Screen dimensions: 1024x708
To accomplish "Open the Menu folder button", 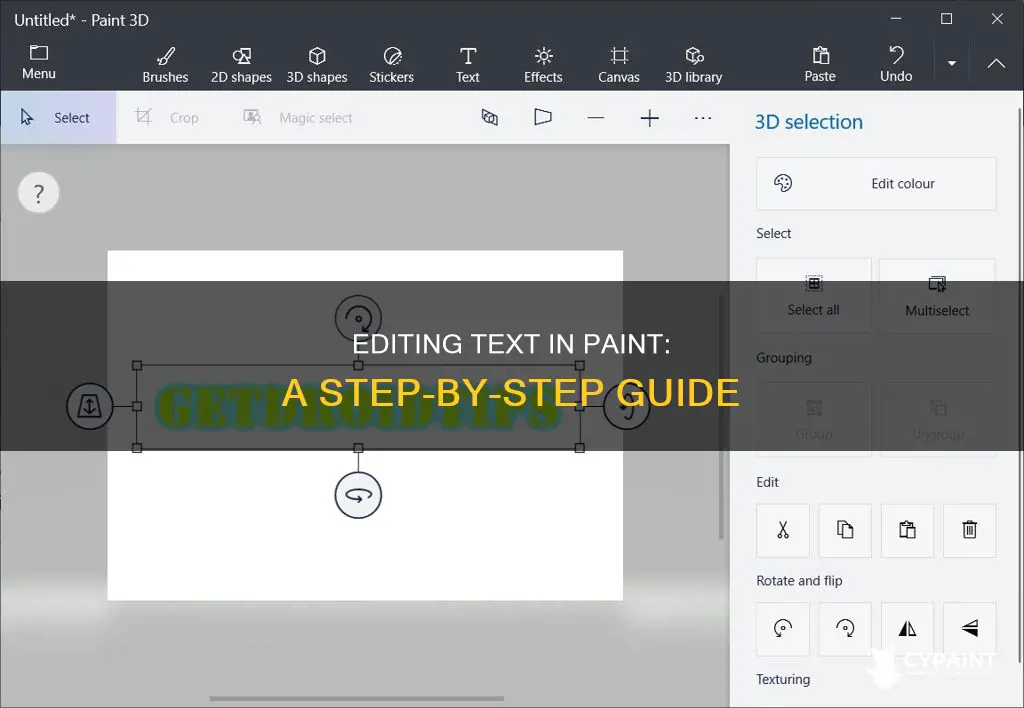I will click(x=39, y=63).
